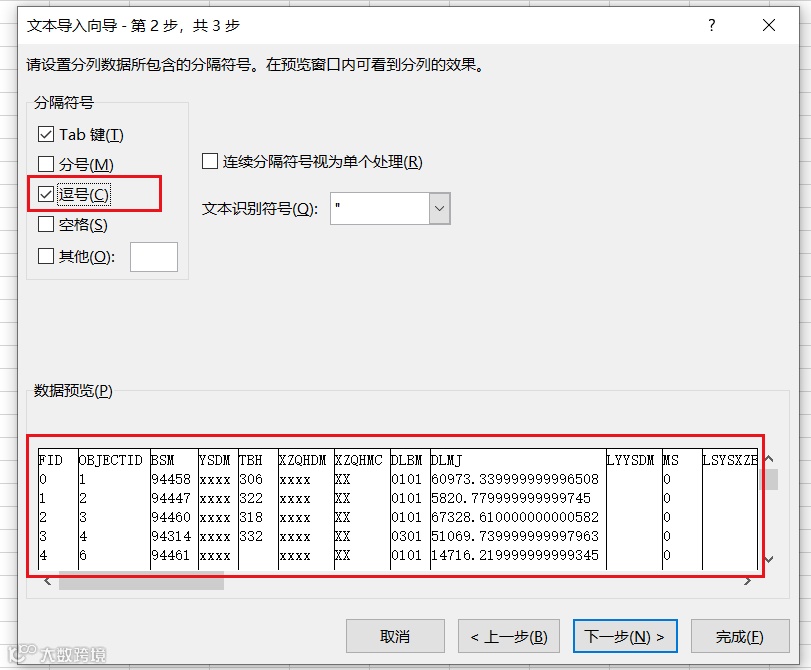Go back with 上一步(B) button
The image size is (811, 670).
point(509,636)
